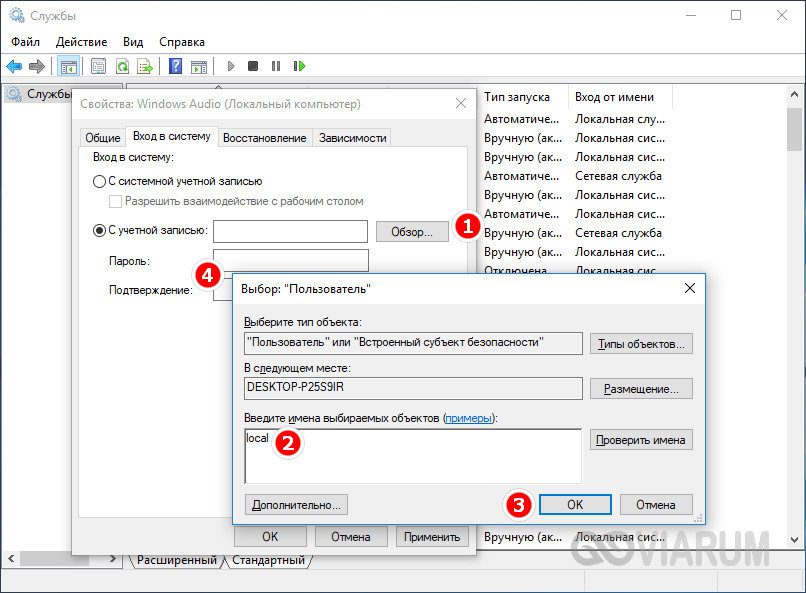
Task: Click the object names text area
Action: tap(413, 456)
